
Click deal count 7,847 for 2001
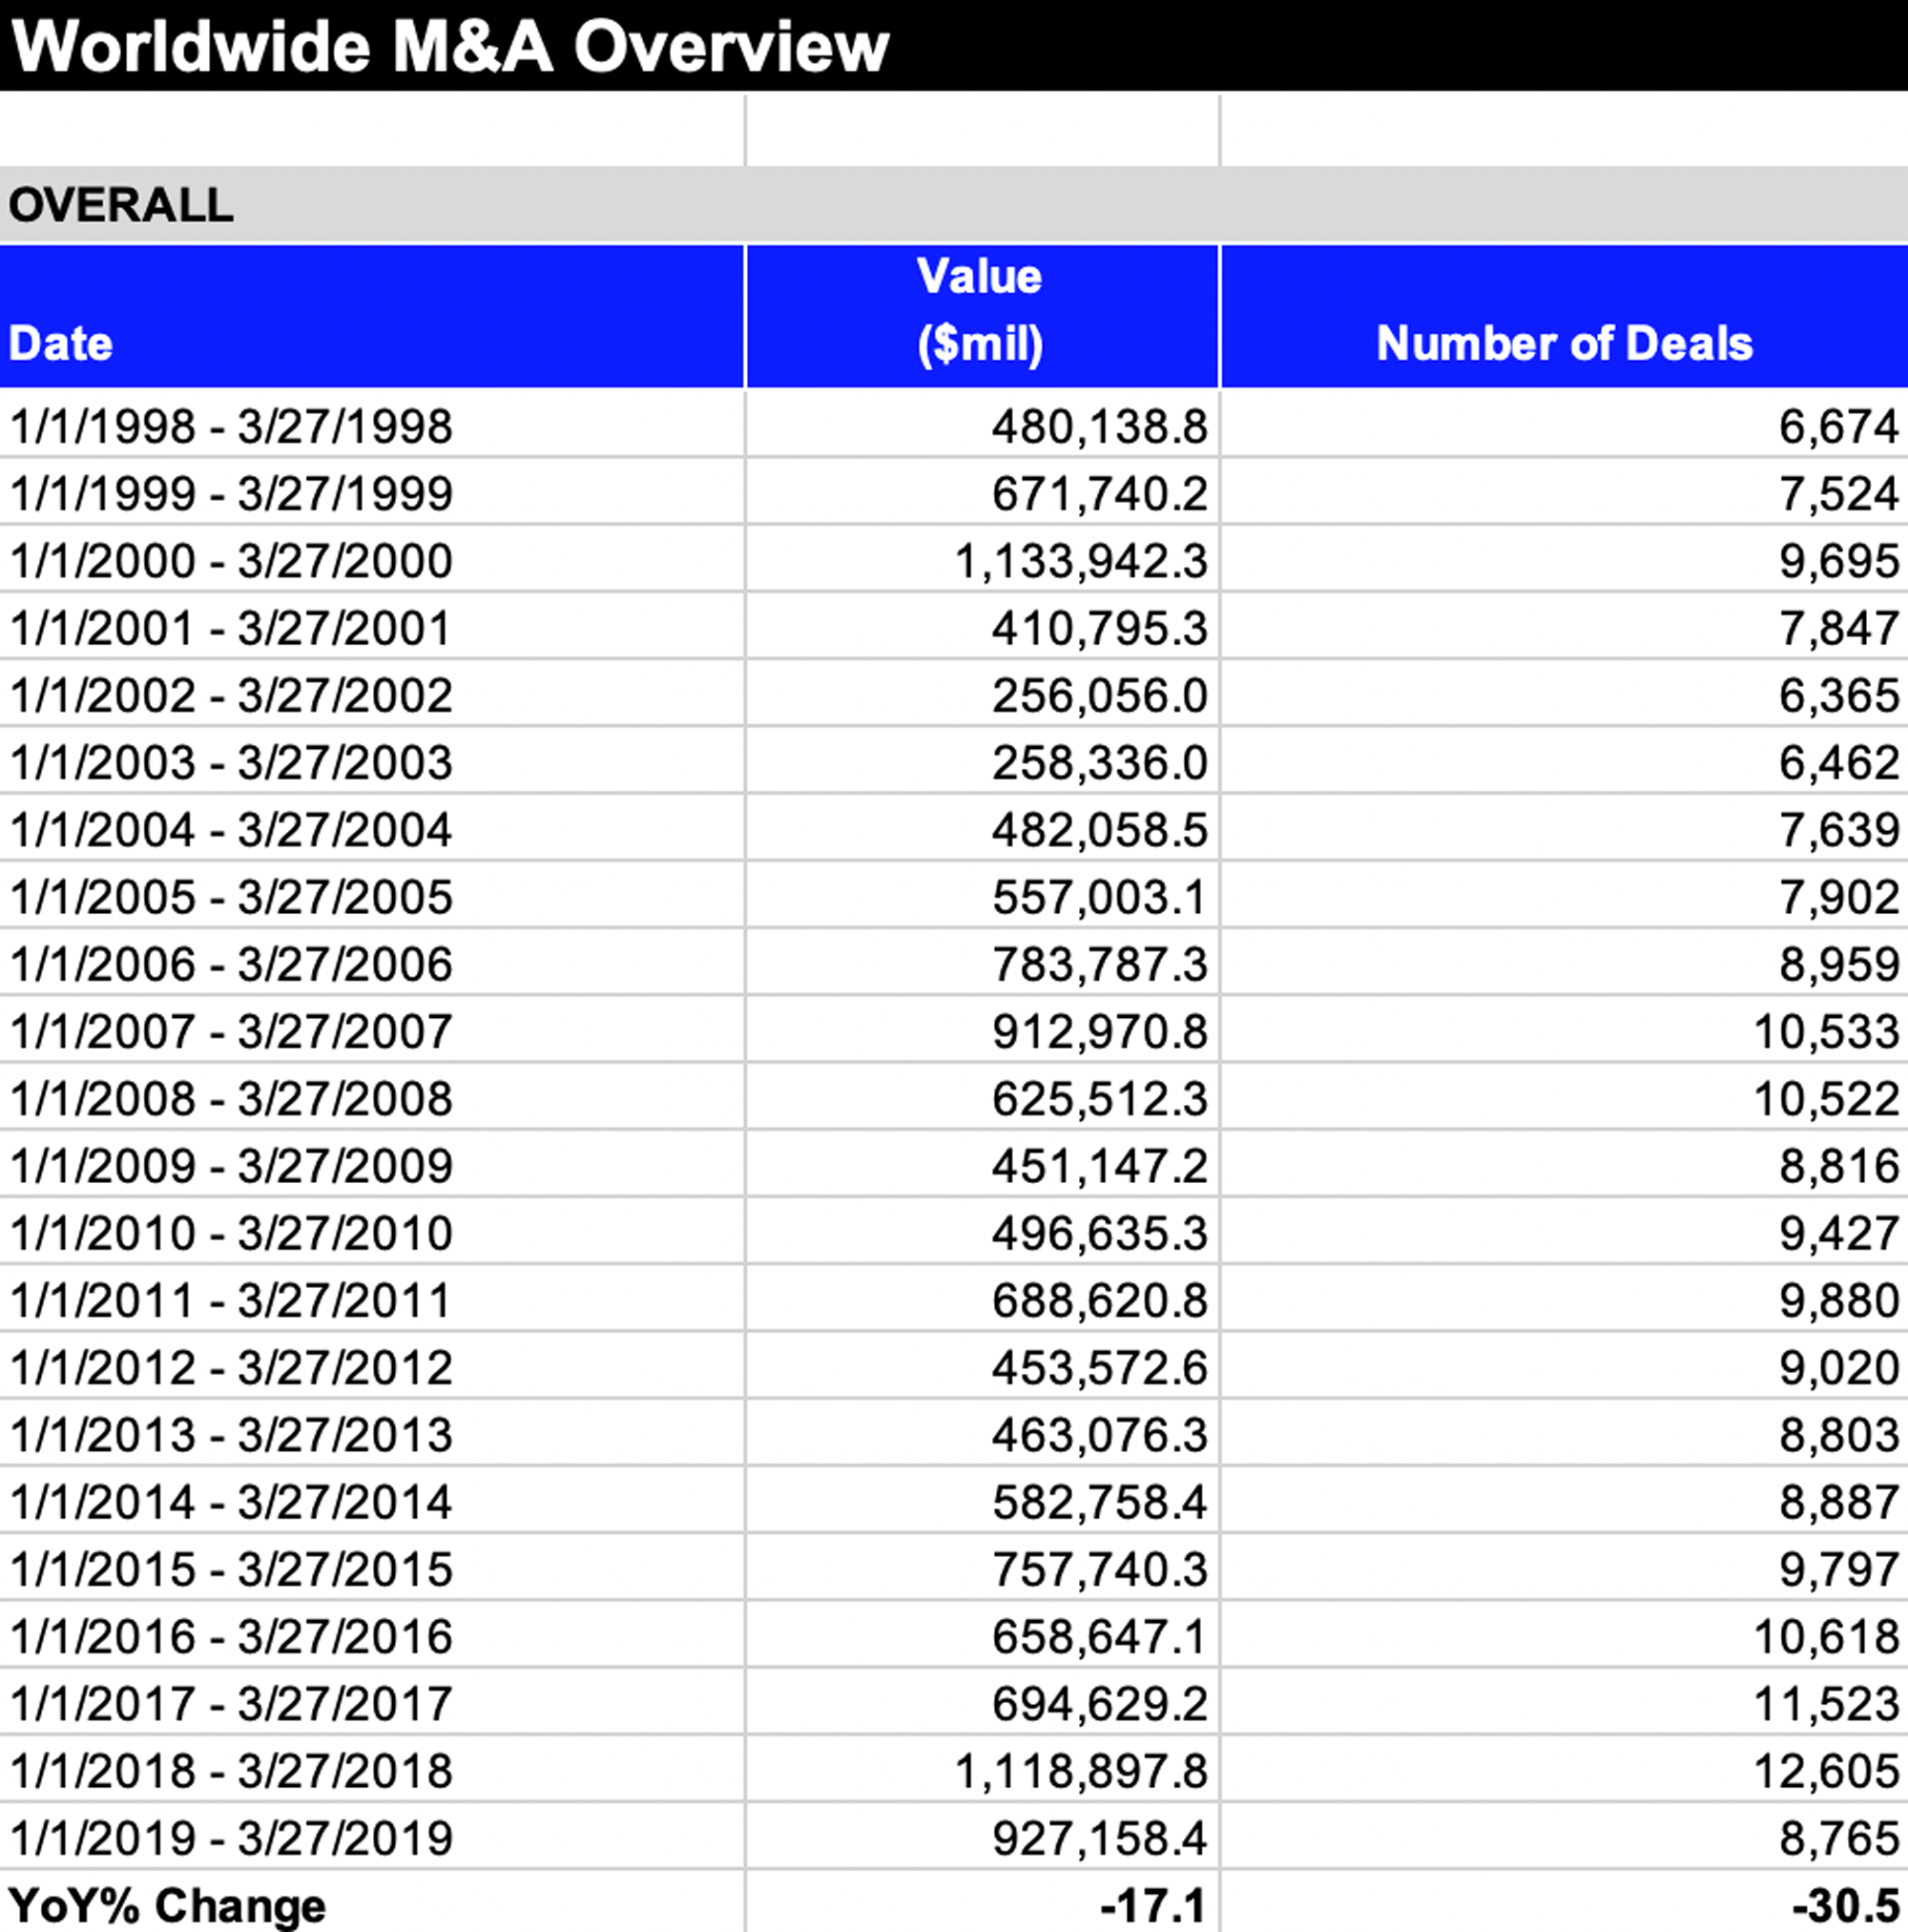(1838, 628)
